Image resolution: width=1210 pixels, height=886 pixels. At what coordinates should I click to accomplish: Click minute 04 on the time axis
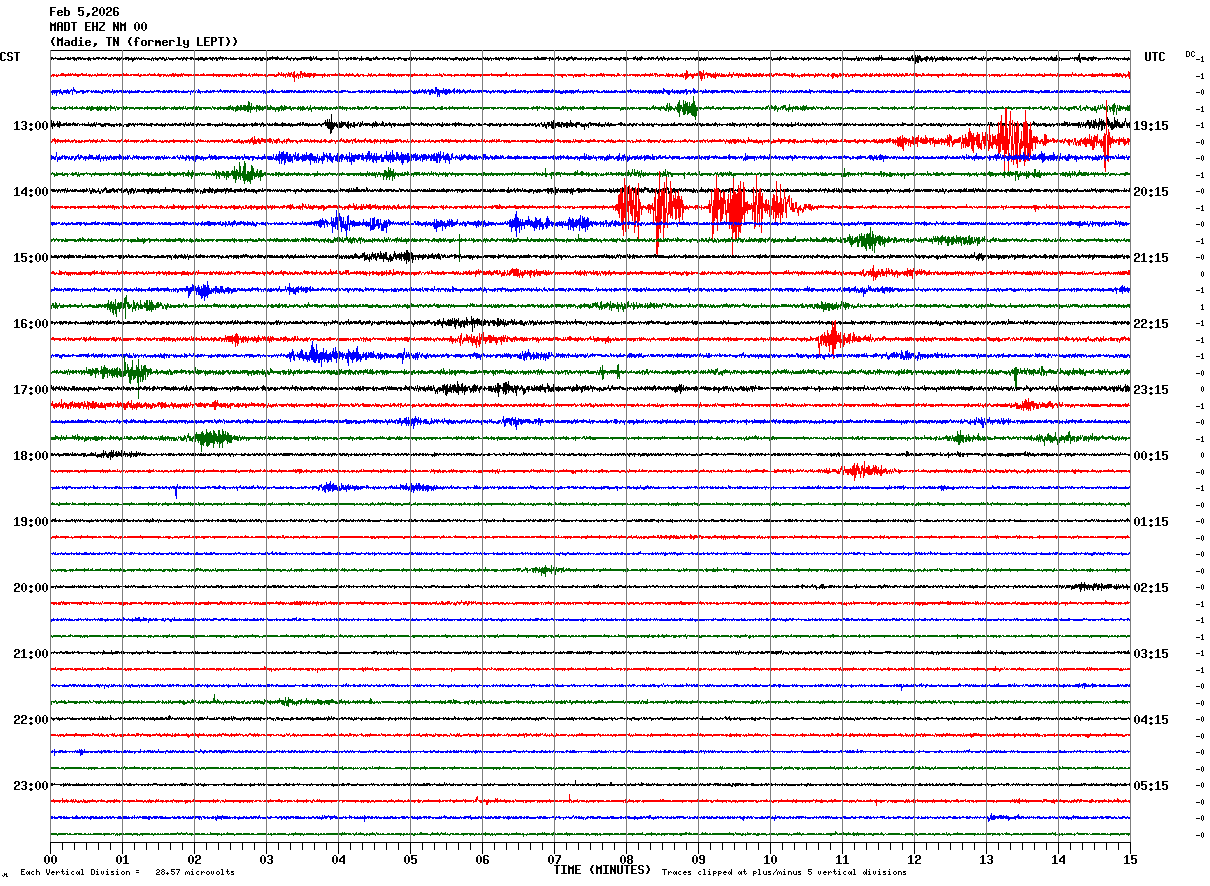[x=338, y=859]
